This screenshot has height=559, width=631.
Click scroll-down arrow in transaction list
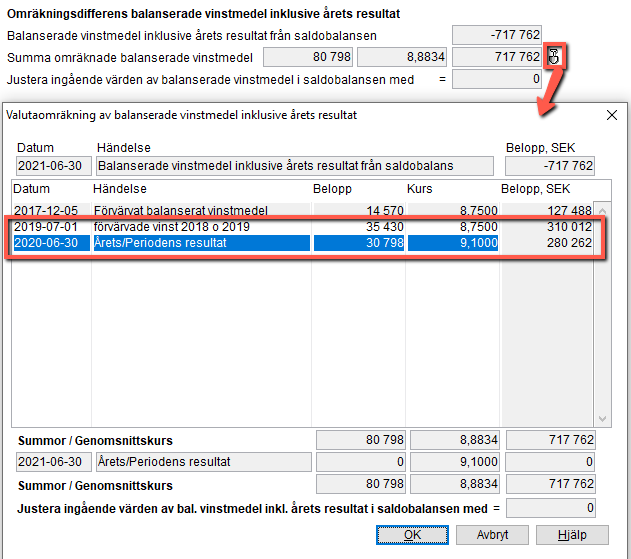click(x=602, y=419)
